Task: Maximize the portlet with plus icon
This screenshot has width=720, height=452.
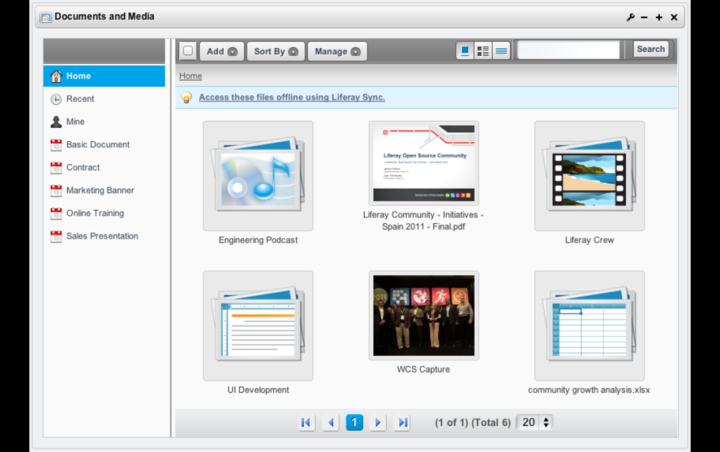Action: tap(659, 17)
